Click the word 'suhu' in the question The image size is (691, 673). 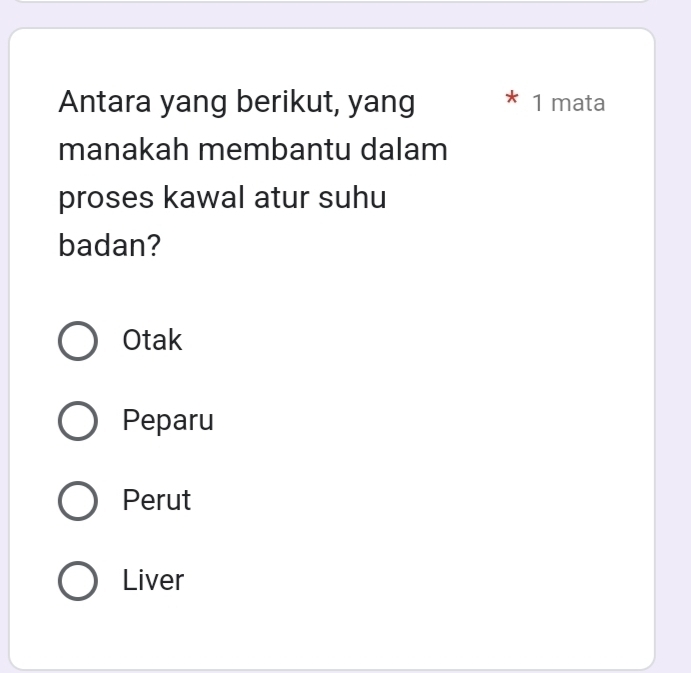(x=351, y=198)
